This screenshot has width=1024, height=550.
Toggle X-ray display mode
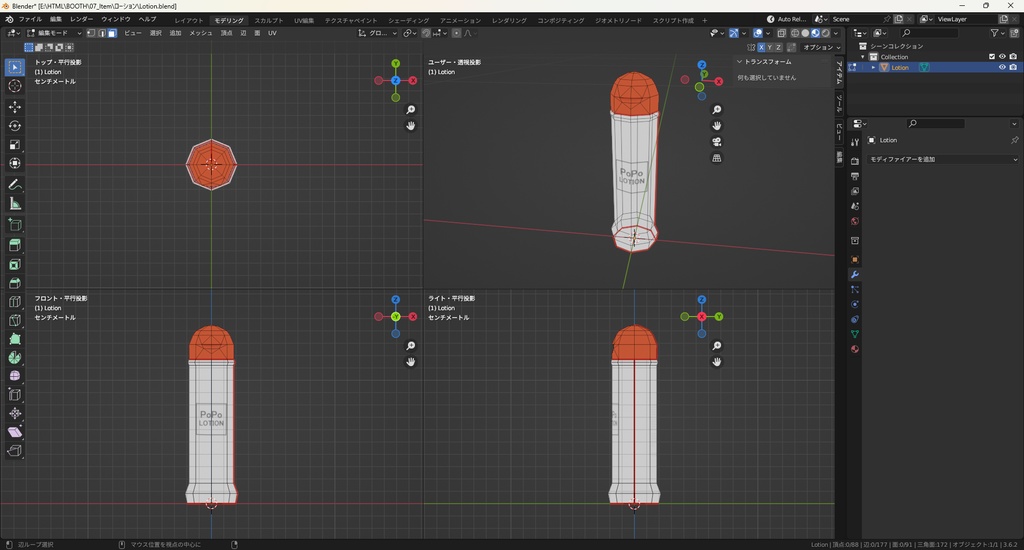(x=782, y=33)
